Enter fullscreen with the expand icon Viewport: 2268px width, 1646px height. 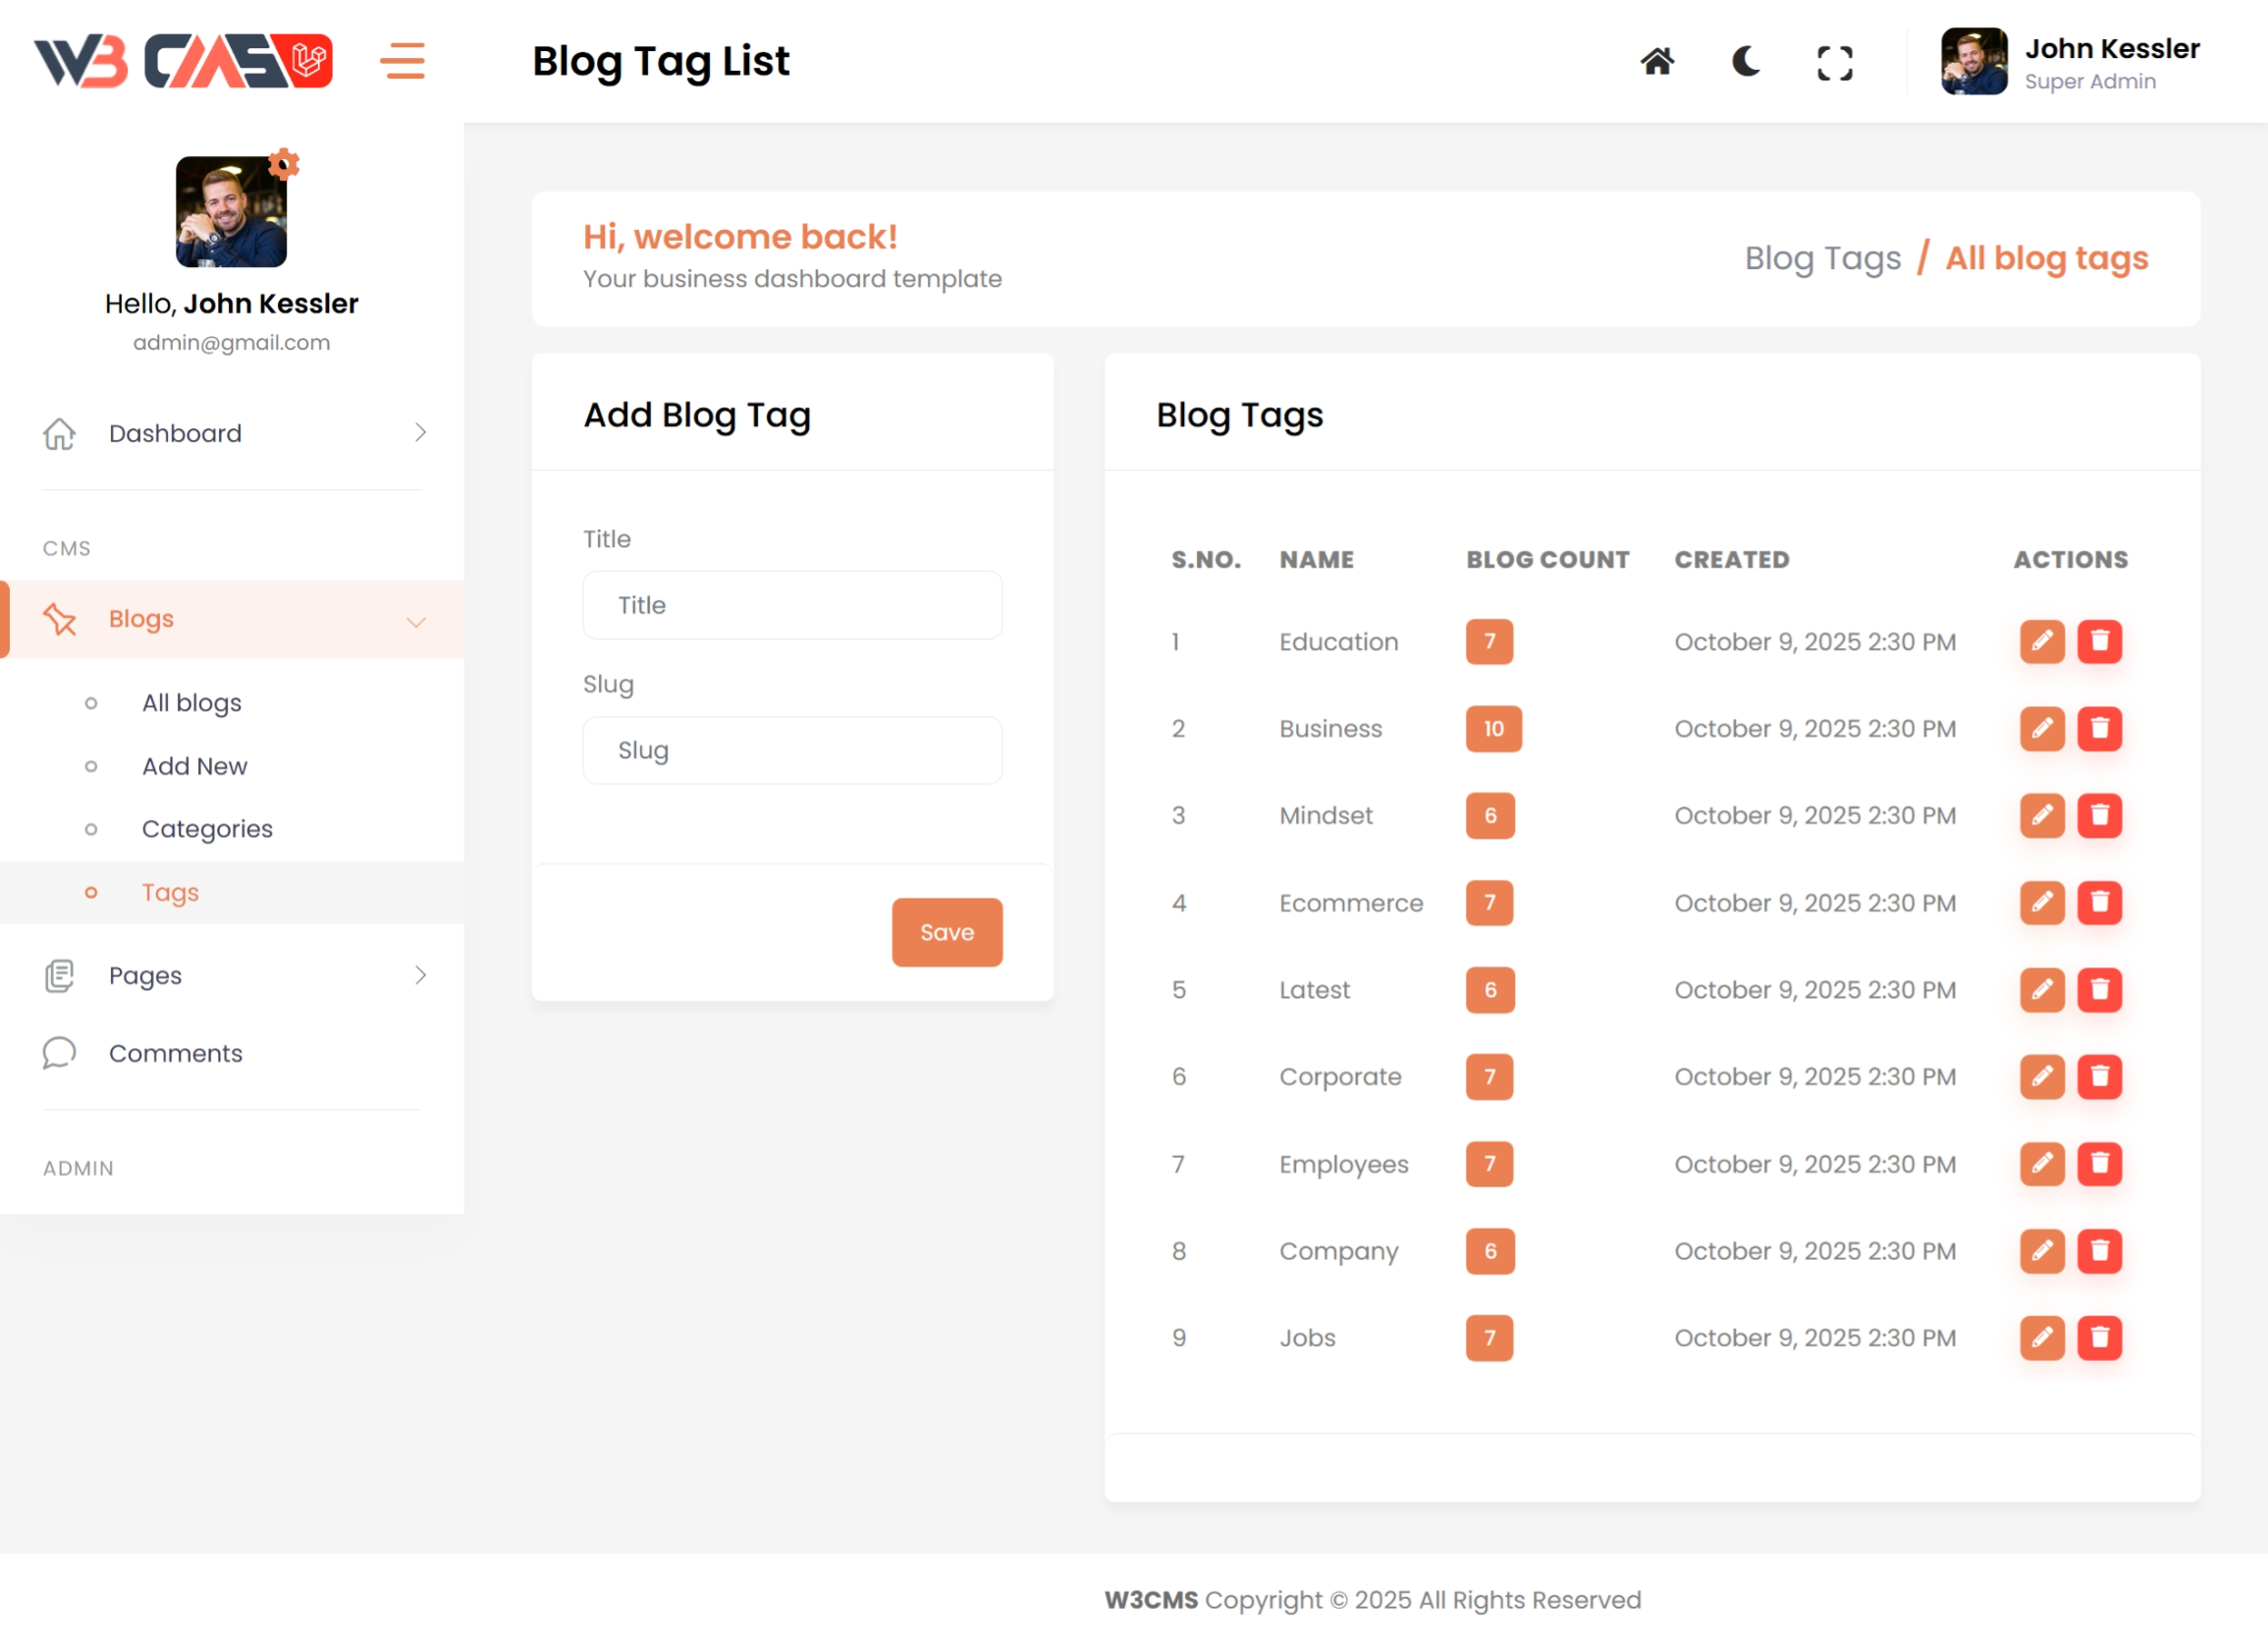coord(1833,63)
